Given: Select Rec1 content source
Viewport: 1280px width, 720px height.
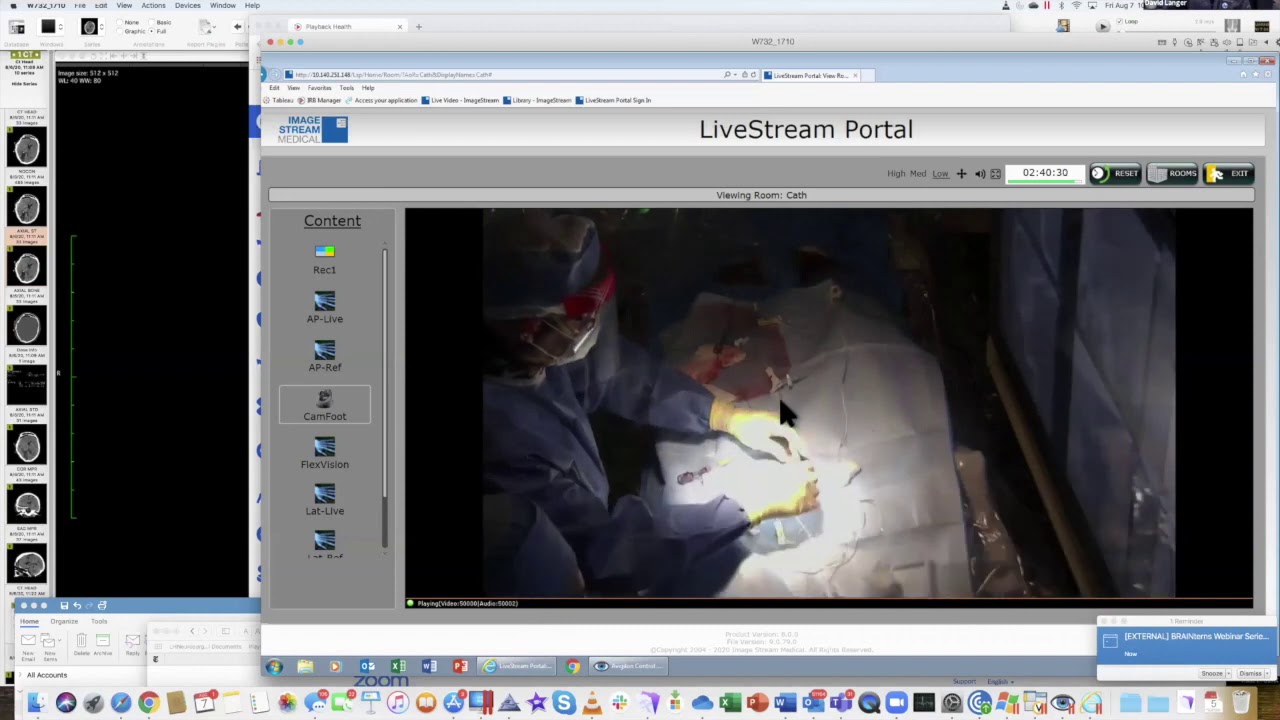Looking at the screenshot, I should (x=324, y=259).
